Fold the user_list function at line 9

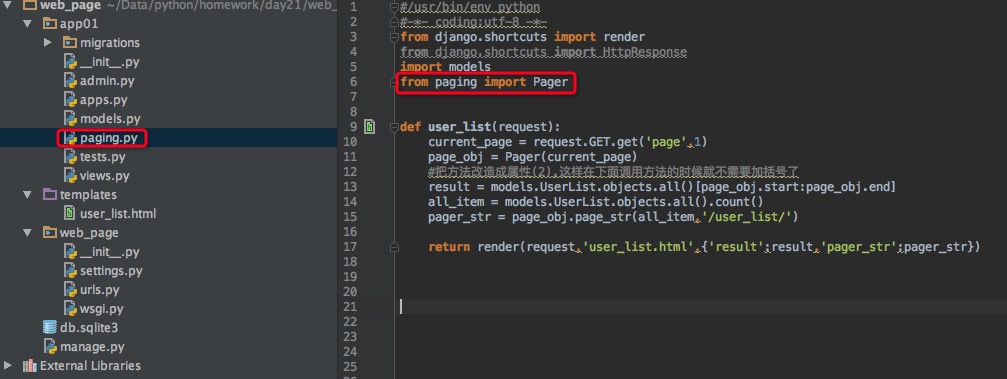(394, 127)
